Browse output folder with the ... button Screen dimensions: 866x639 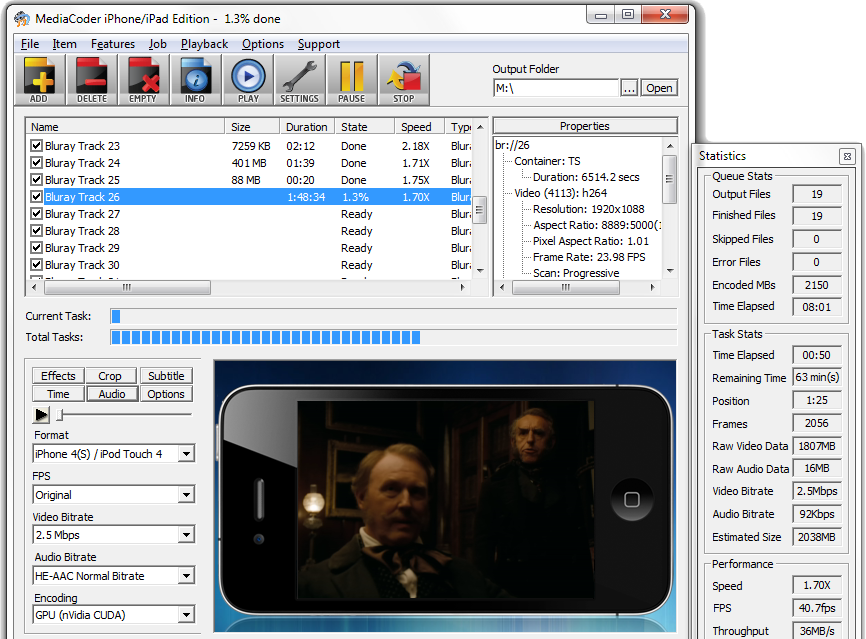pos(629,88)
